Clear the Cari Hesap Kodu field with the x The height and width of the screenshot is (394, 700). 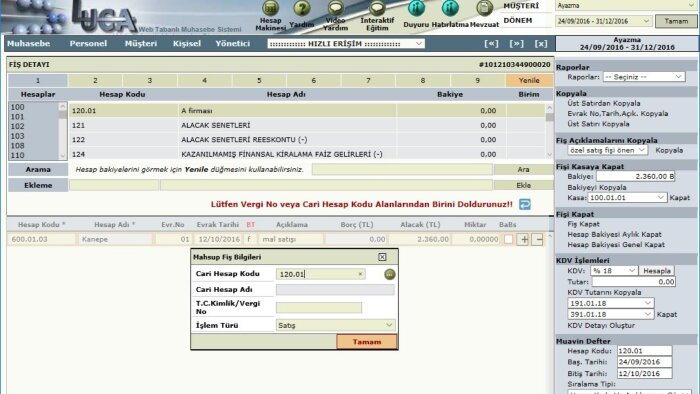pos(360,274)
